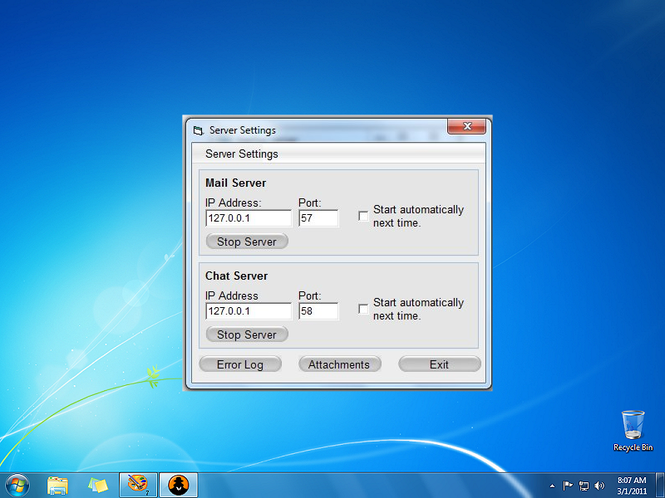Show hidden system tray icons
The width and height of the screenshot is (665, 498).
pyautogui.click(x=552, y=486)
